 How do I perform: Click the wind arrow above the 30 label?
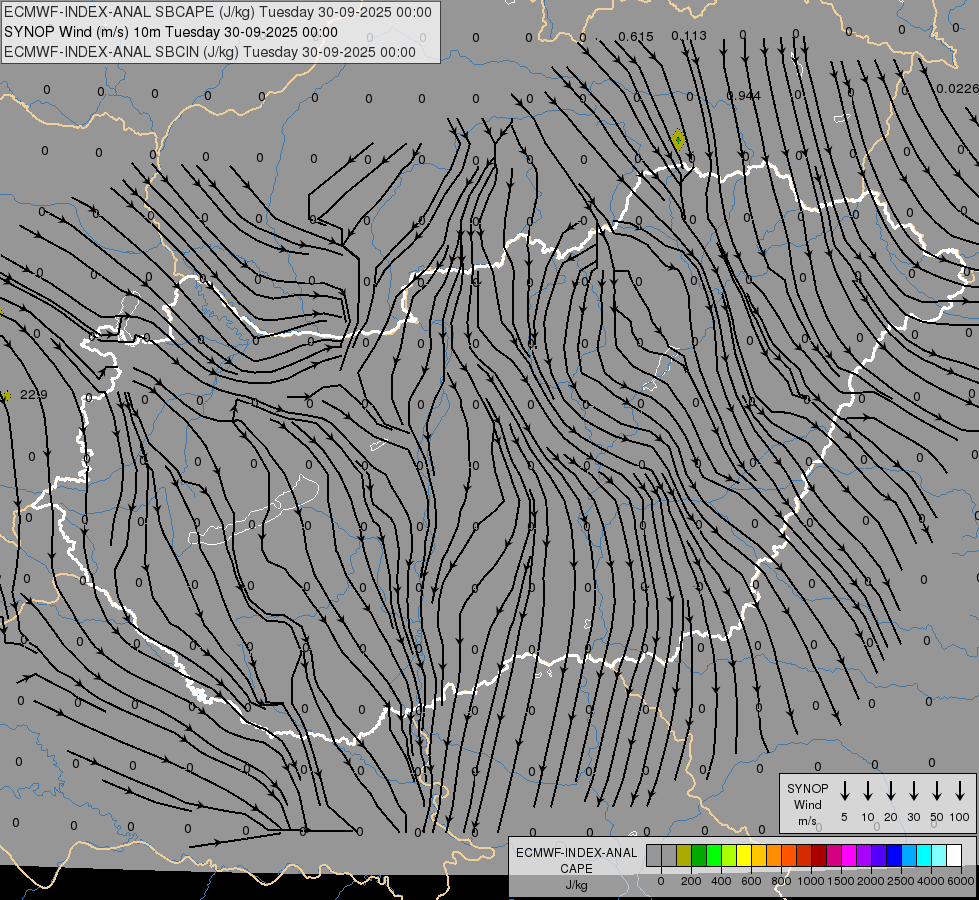913,791
